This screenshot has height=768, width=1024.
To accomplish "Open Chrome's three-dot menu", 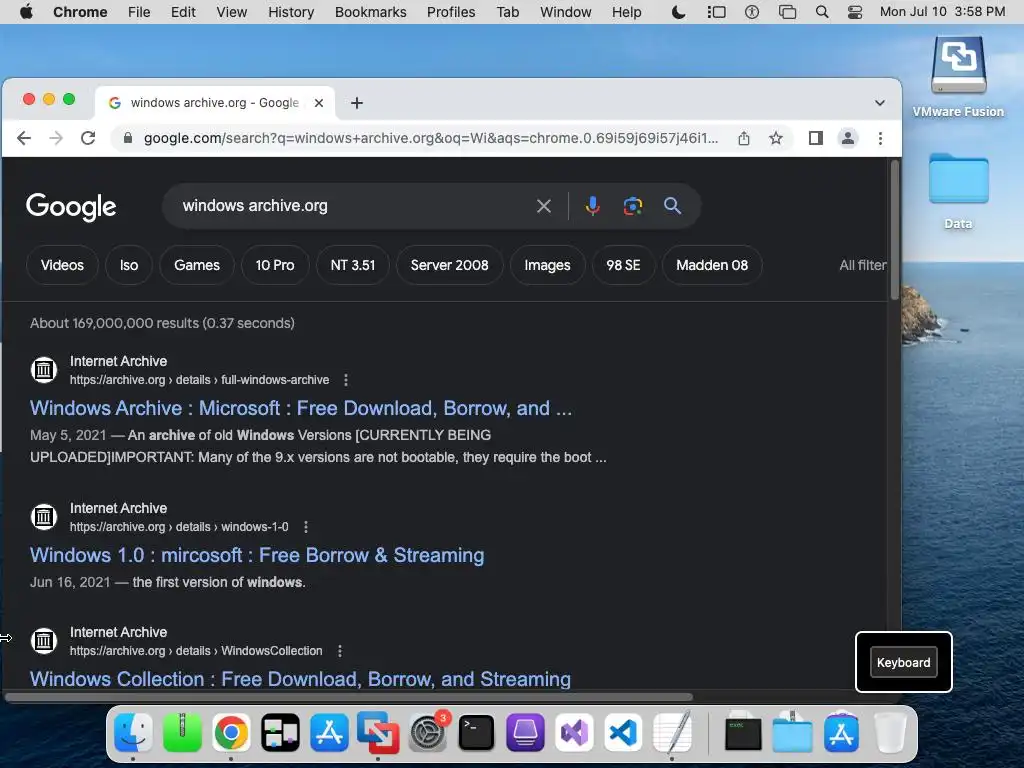I will (880, 138).
